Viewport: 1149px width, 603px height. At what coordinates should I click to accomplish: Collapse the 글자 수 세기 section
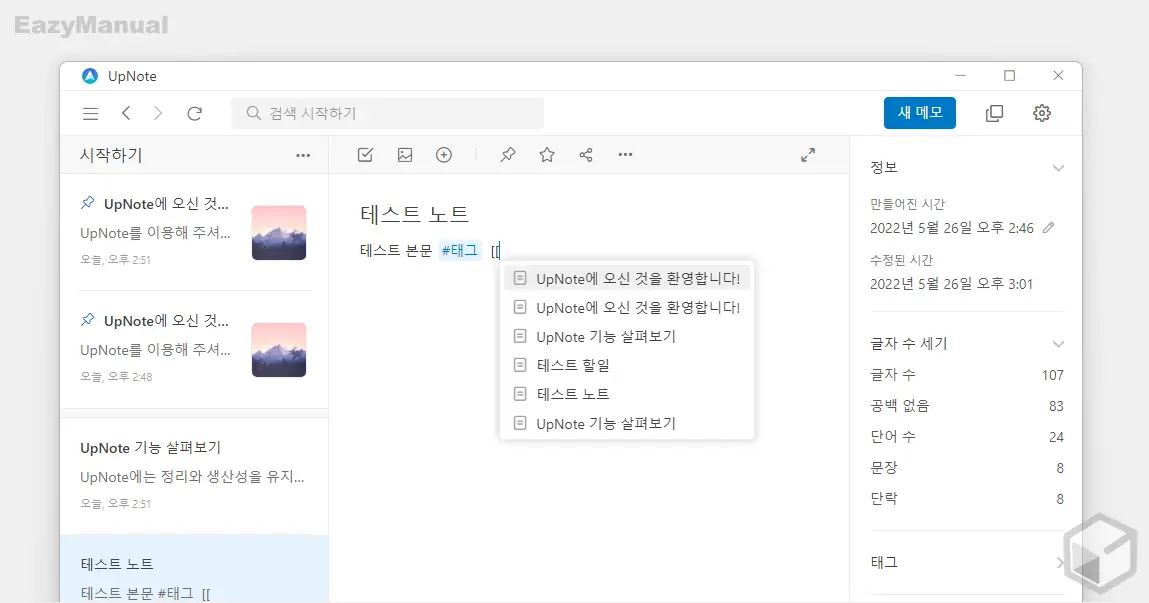1058,344
